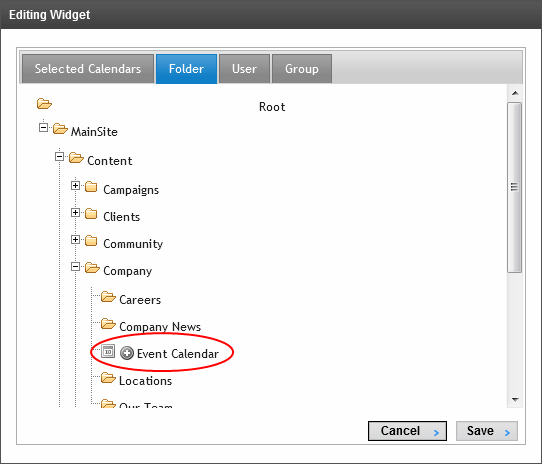Click the Careers folder icon
This screenshot has width=542, height=464.
[108, 297]
